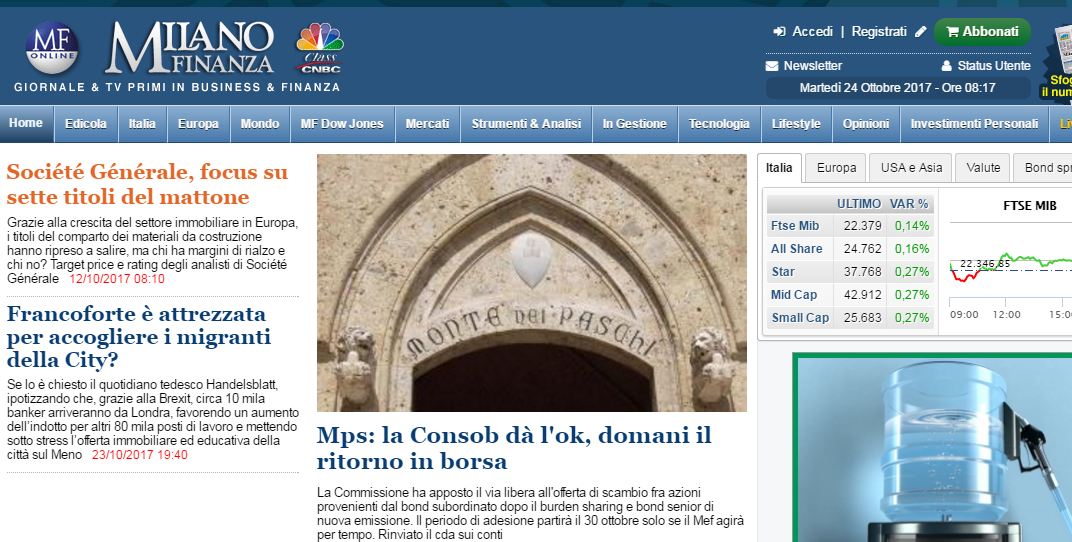Open the Ftse Mib index row
The width and height of the screenshot is (1072, 542).
tap(795, 226)
